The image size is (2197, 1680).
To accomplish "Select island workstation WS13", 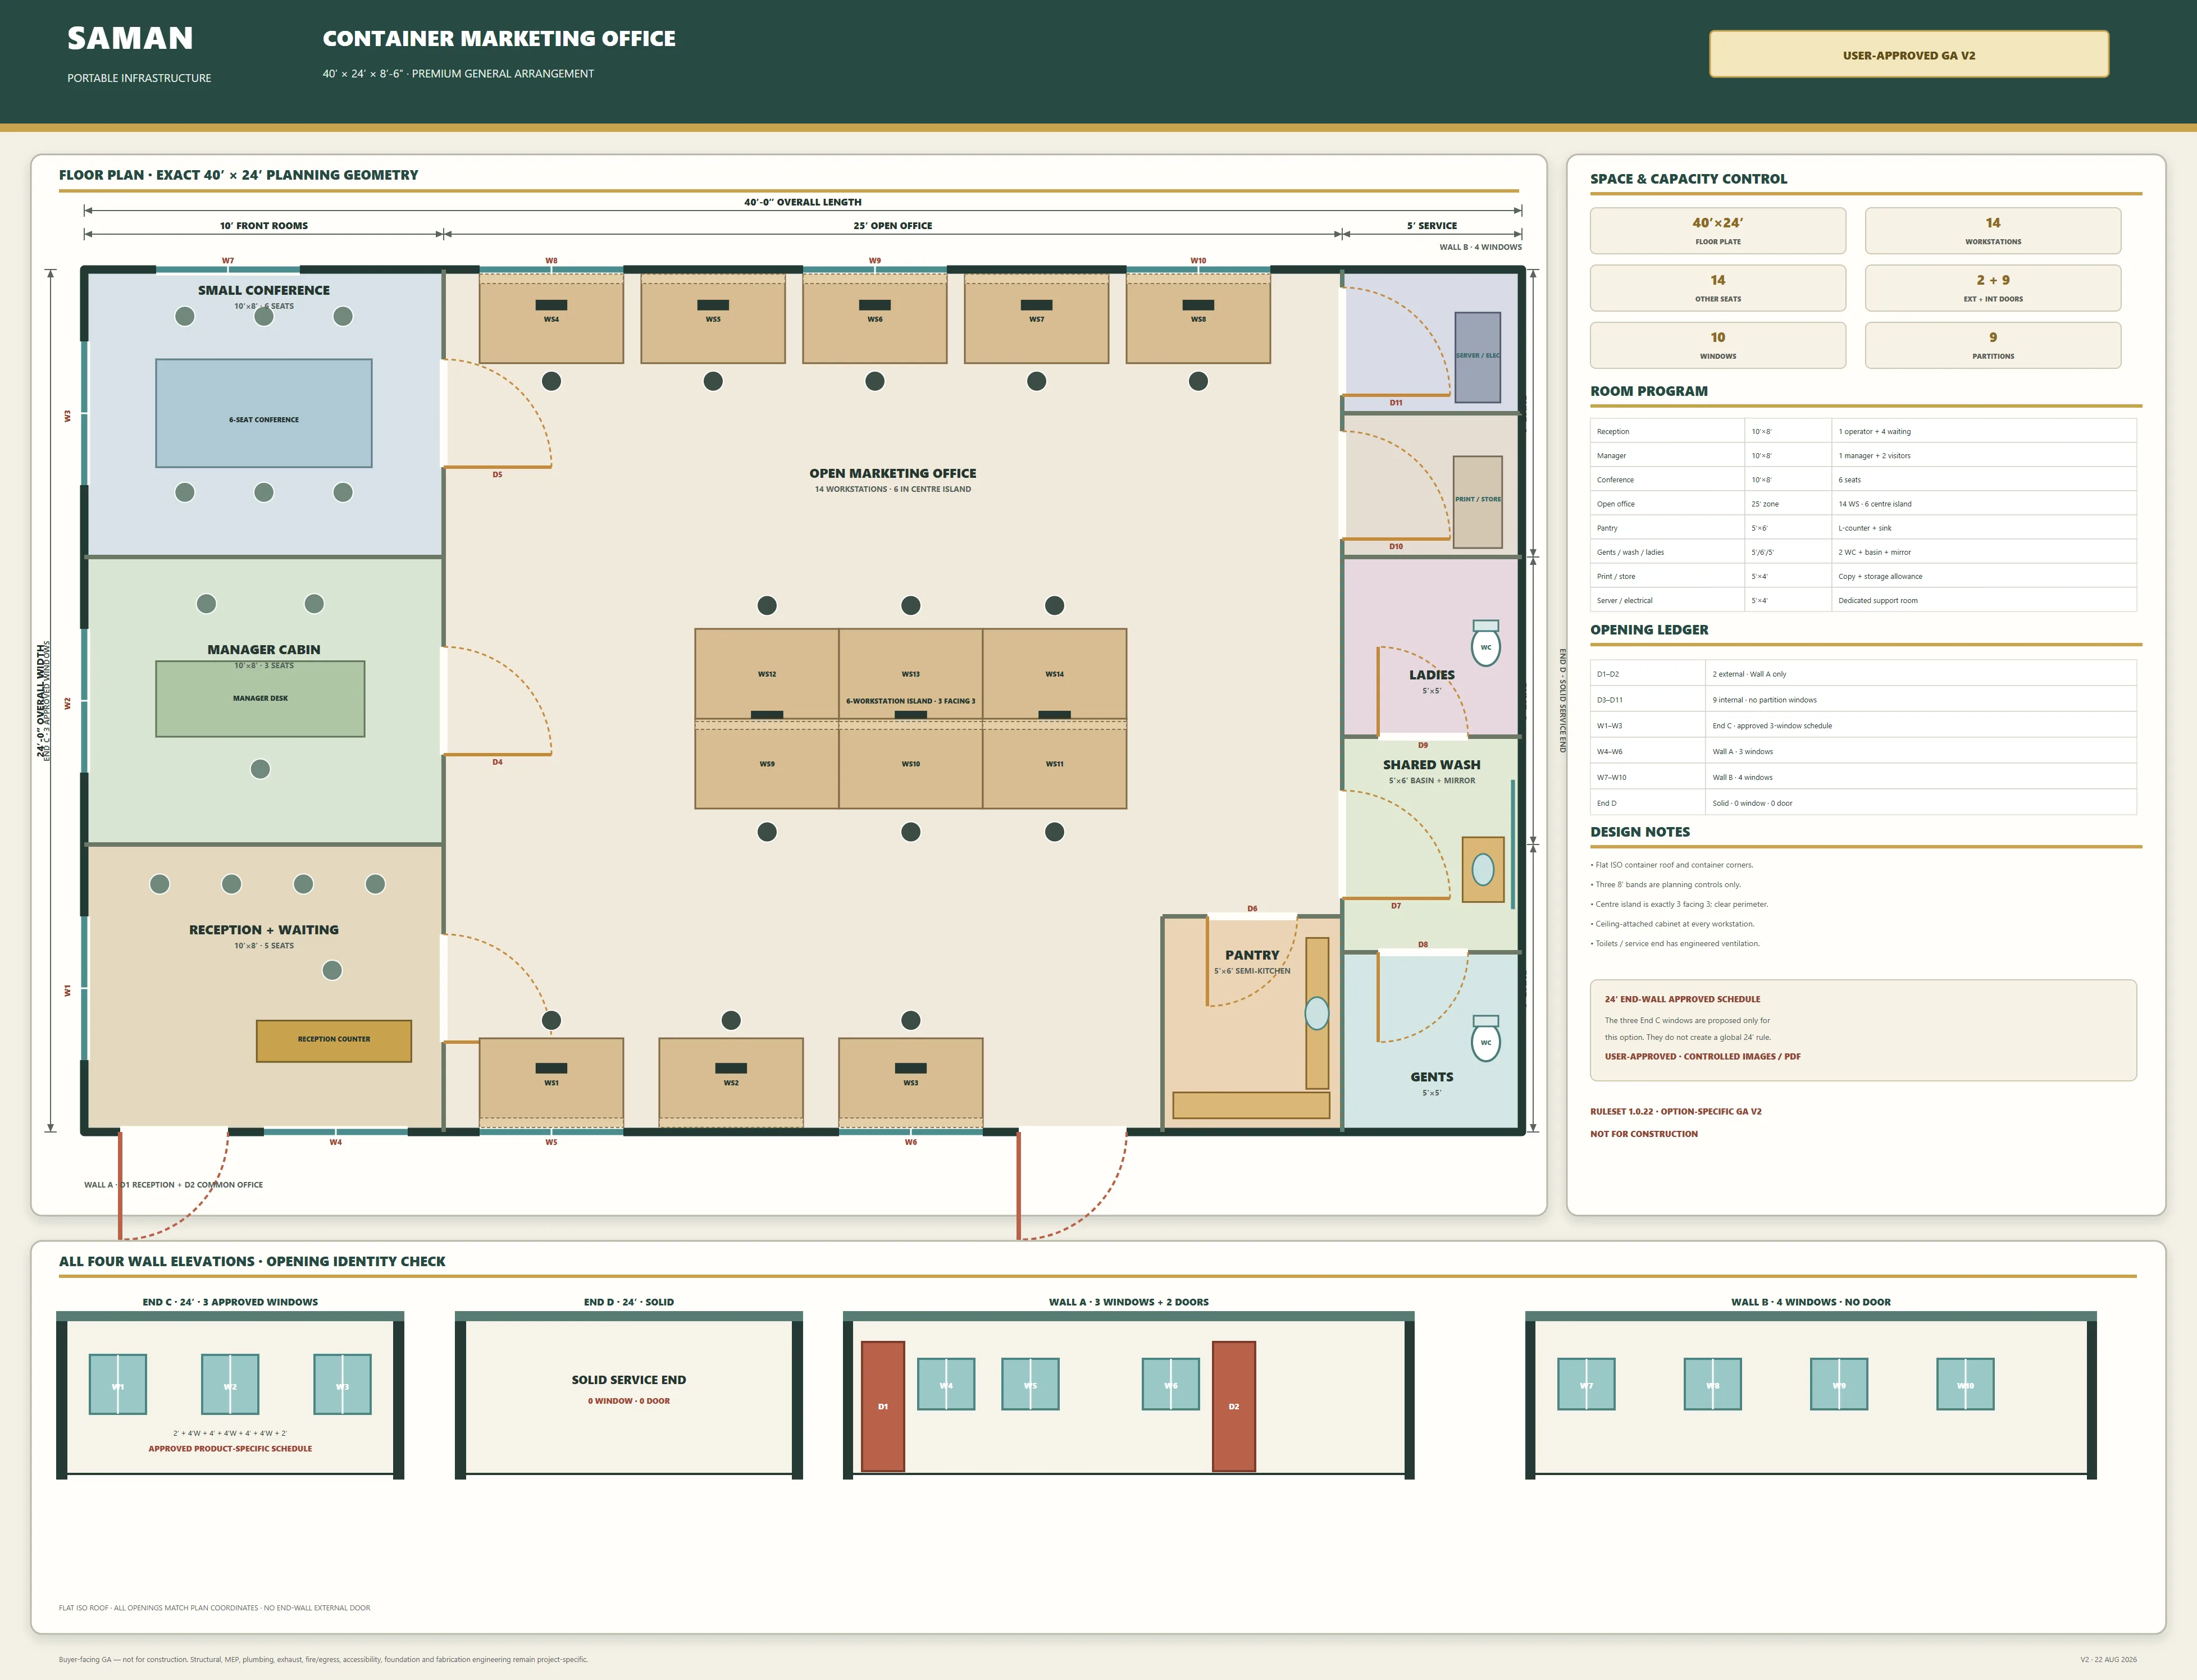I will [911, 674].
